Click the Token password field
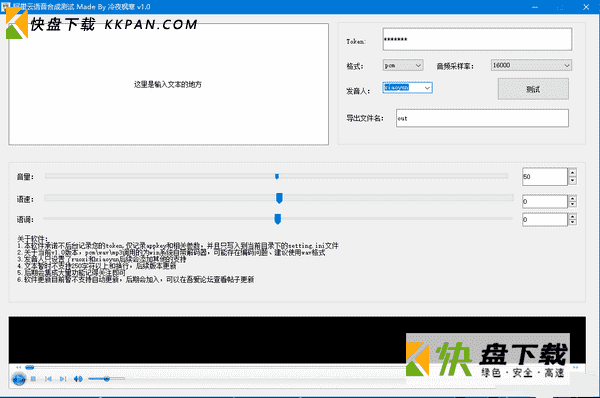600x398 pixels. pyautogui.click(x=477, y=39)
